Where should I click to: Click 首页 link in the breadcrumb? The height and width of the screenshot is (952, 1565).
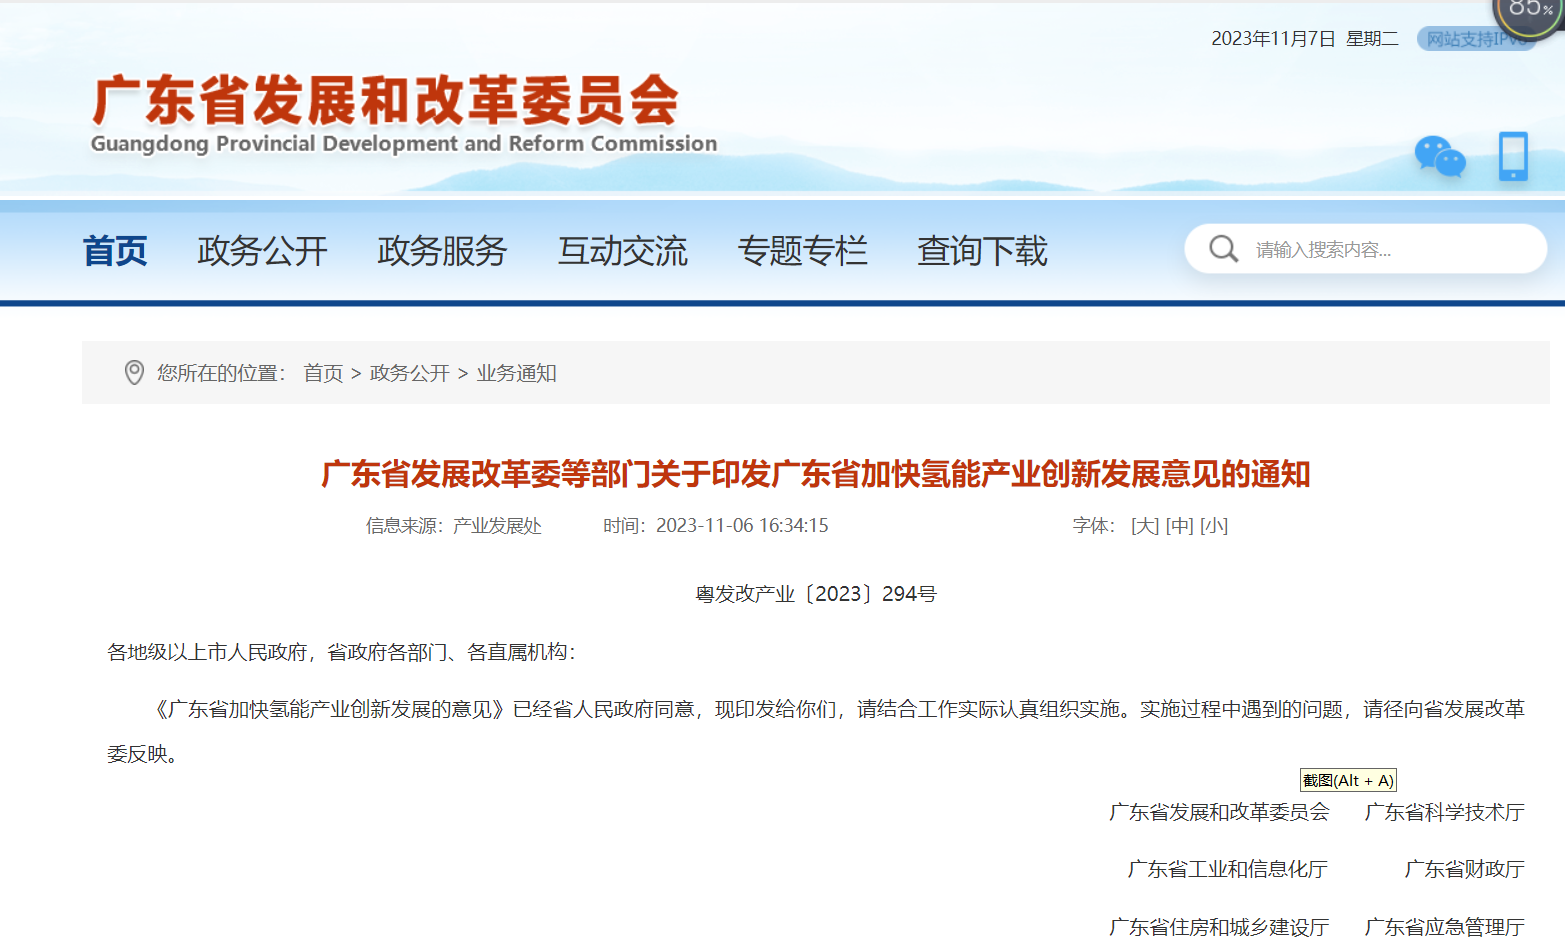pyautogui.click(x=323, y=373)
